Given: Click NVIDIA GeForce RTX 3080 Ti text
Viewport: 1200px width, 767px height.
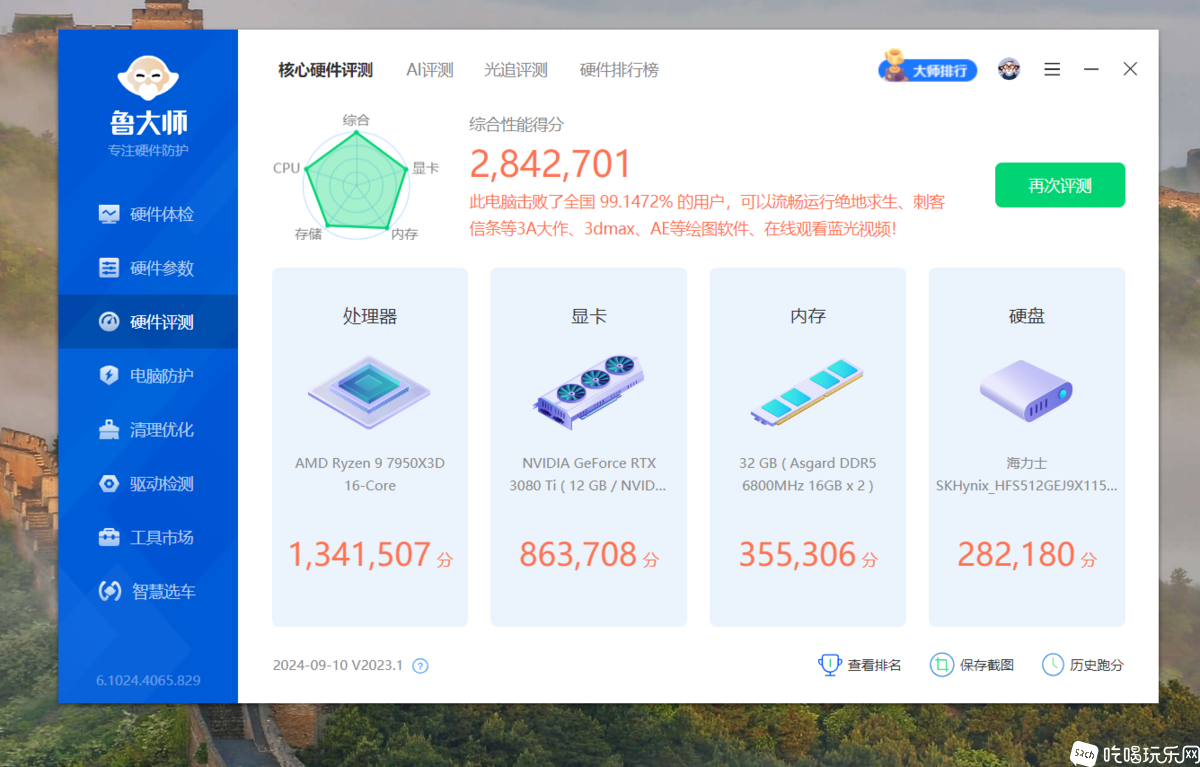Looking at the screenshot, I should 589,474.
